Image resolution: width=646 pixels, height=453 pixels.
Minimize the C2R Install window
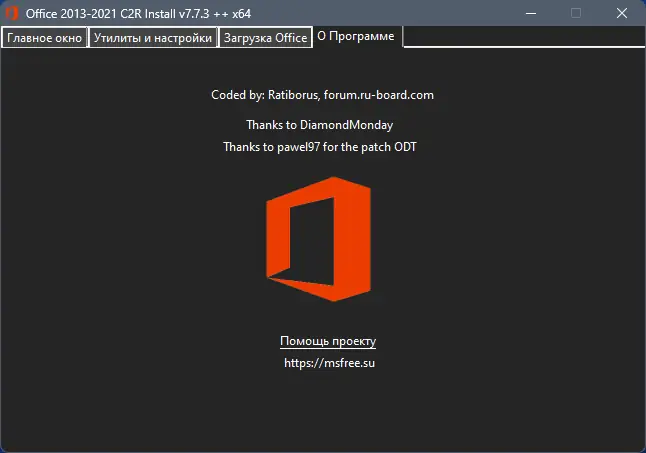[530, 13]
